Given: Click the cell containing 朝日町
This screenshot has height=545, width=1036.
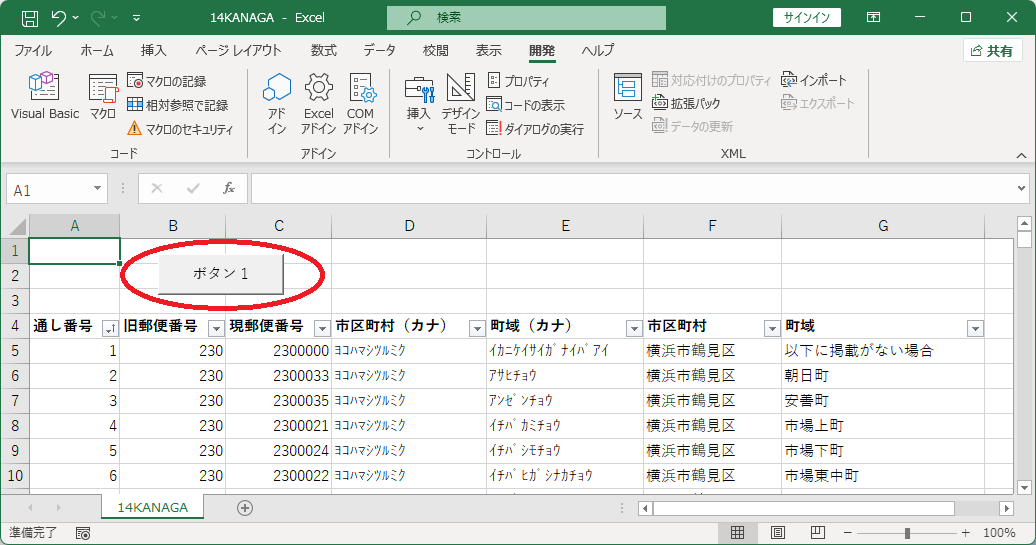Looking at the screenshot, I should (x=883, y=376).
